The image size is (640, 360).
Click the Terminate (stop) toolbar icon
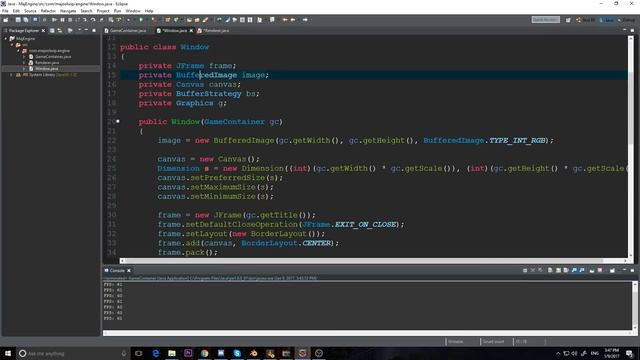coord(70,20)
